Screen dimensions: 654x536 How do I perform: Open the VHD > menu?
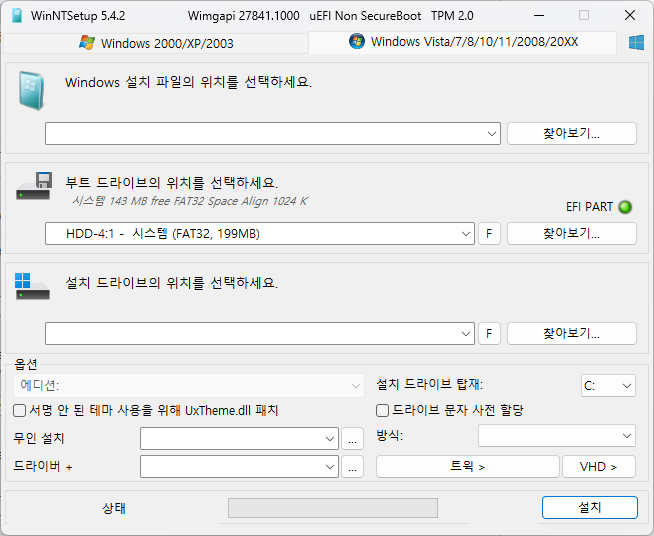pos(599,466)
